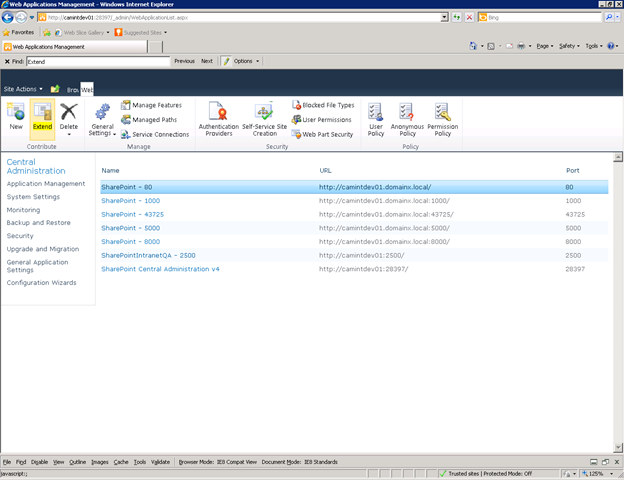Screen dimensions: 624x480
Task: Click the Delete web application icon
Action: [69, 111]
